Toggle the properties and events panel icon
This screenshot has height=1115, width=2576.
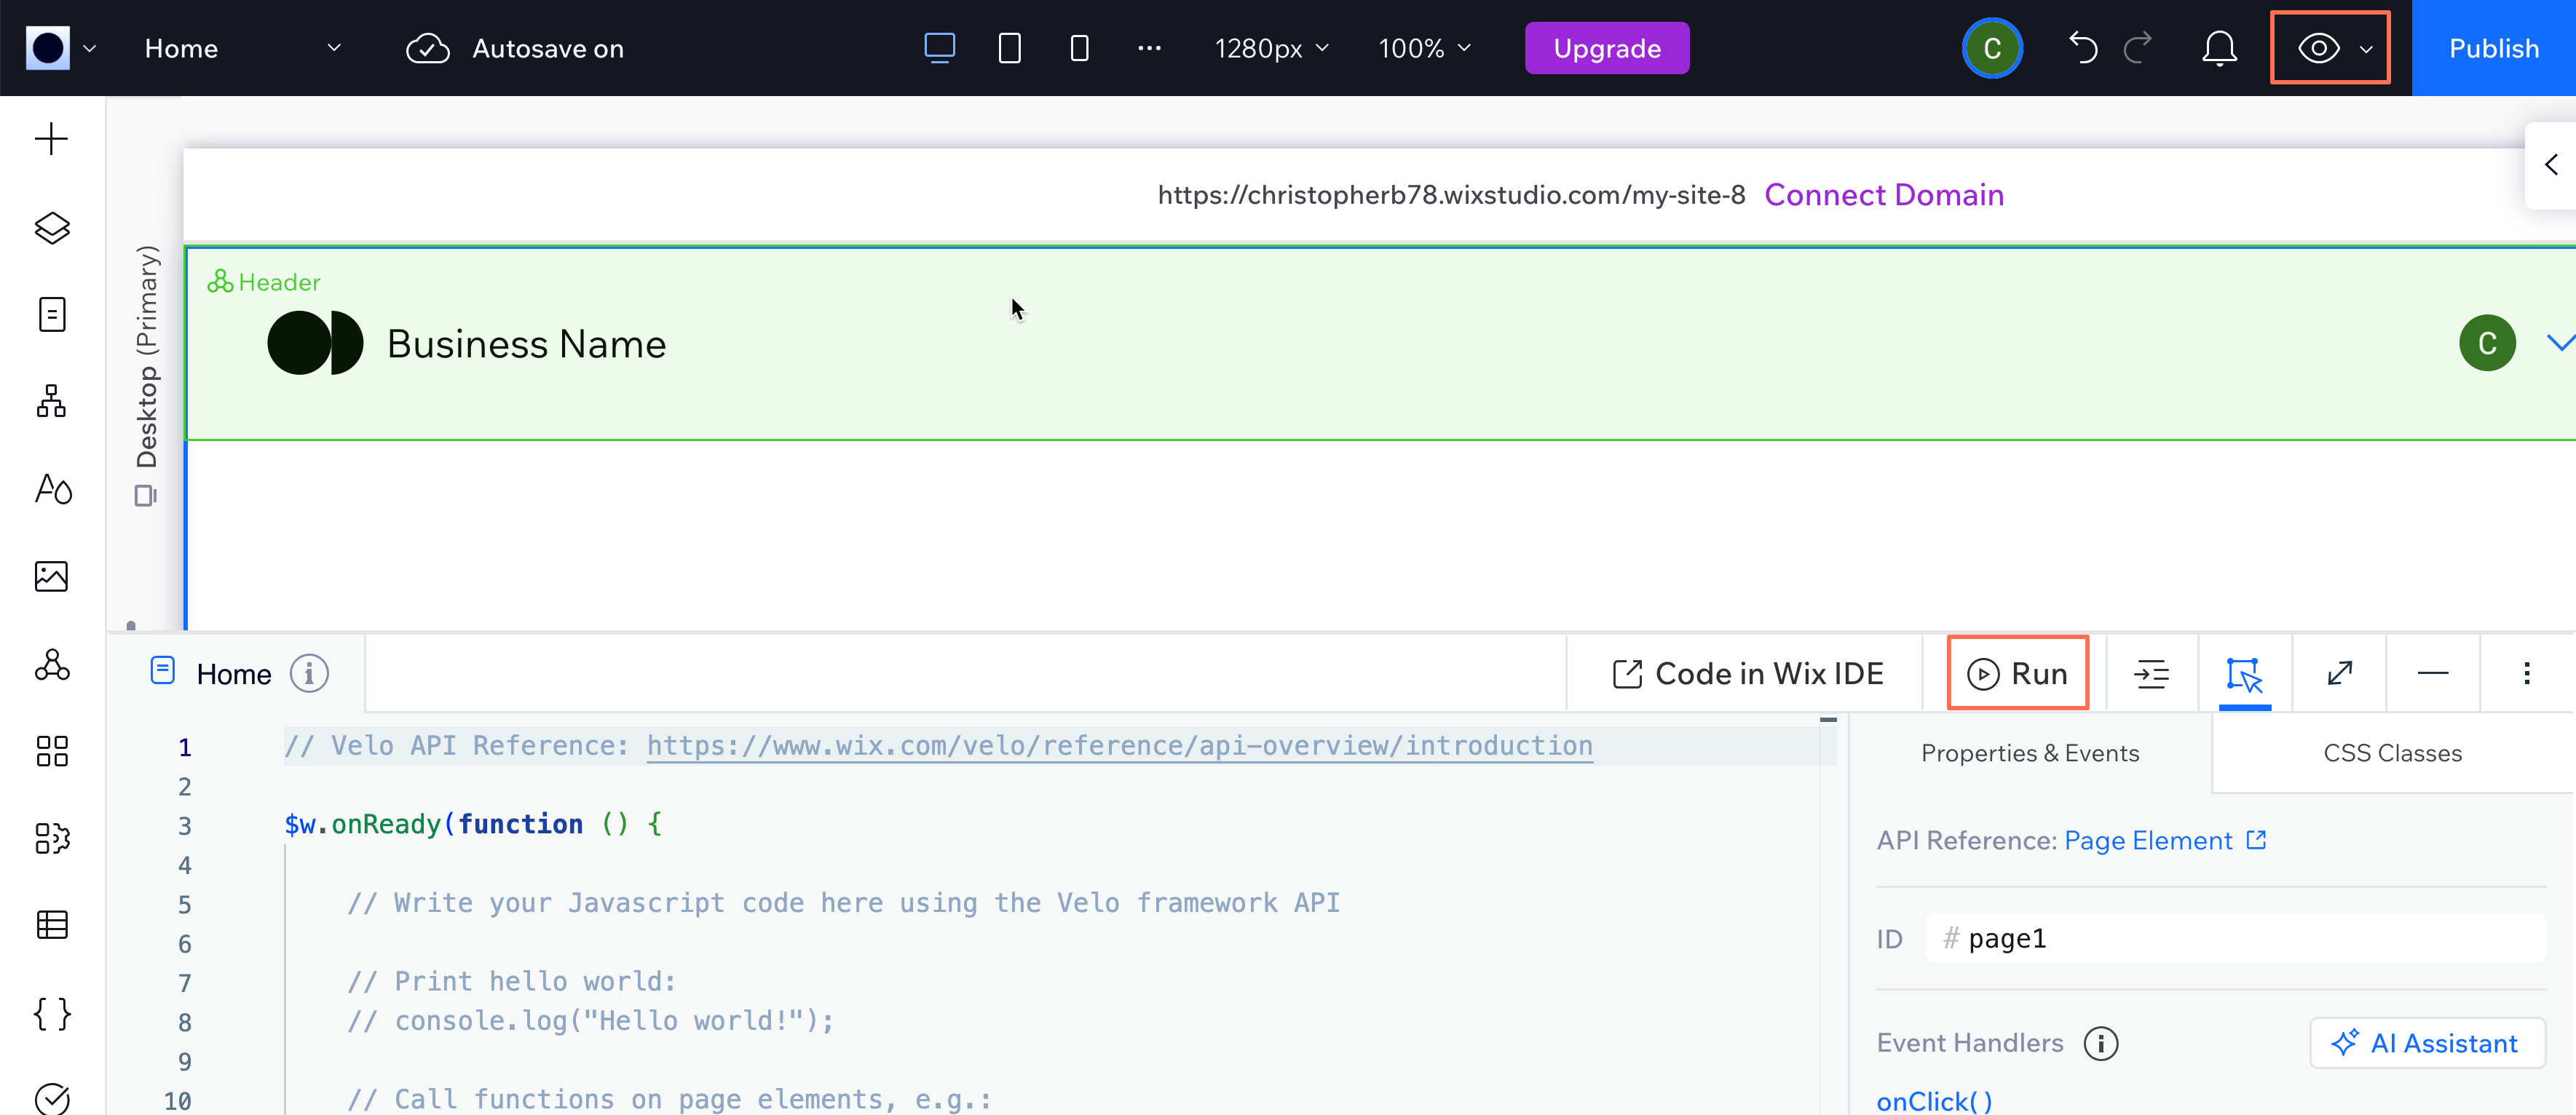2244,674
